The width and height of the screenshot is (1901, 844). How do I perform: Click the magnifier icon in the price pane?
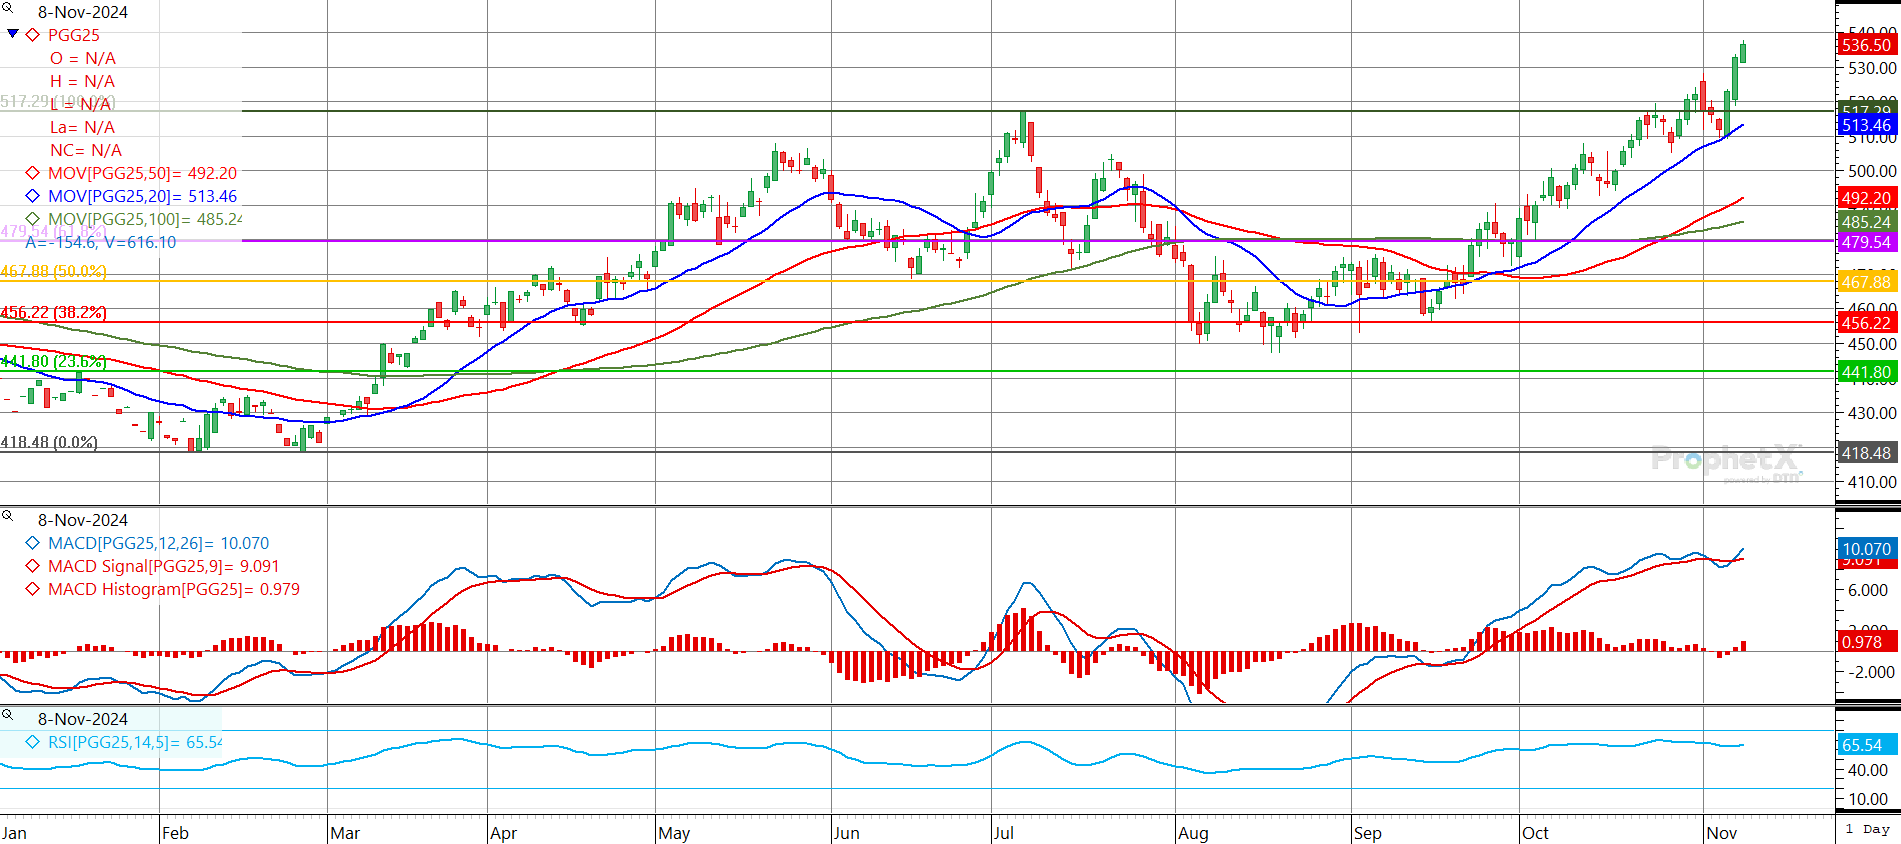point(7,8)
